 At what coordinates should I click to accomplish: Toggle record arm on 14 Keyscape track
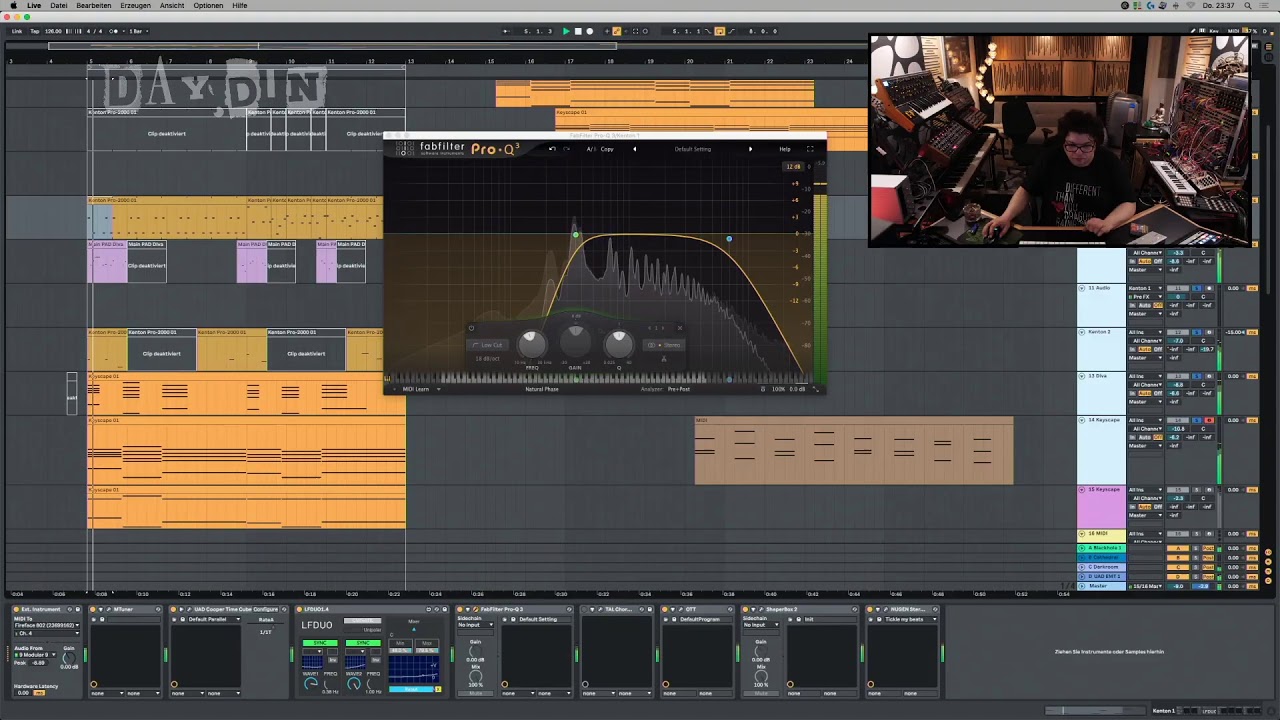(1208, 420)
